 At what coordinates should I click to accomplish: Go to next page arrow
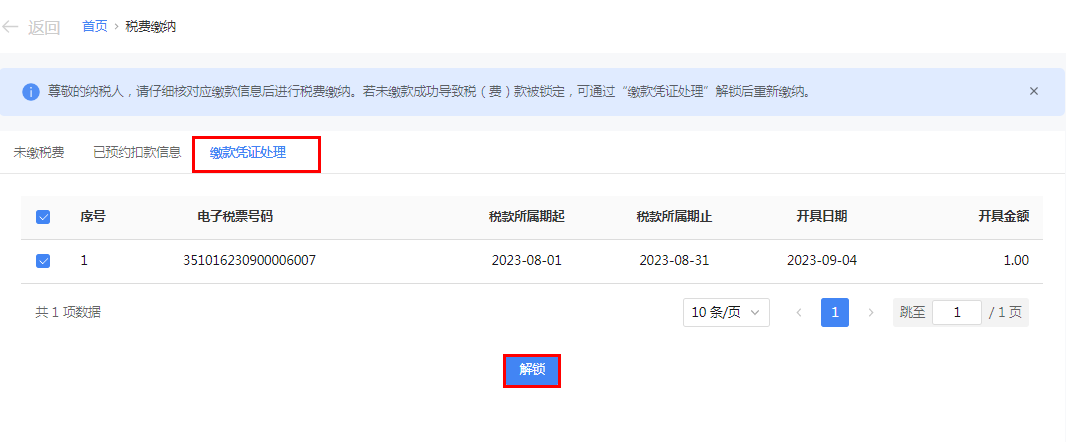pos(870,313)
